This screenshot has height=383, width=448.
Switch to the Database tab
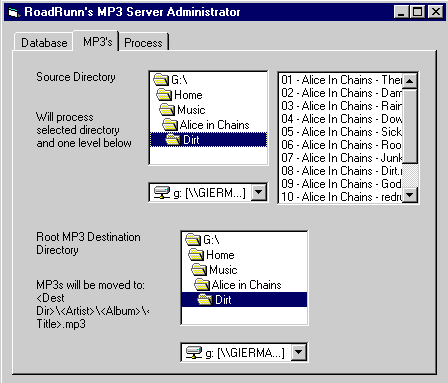click(44, 42)
